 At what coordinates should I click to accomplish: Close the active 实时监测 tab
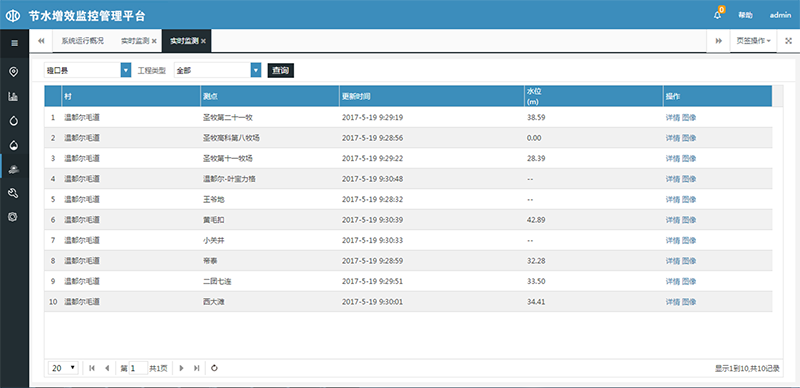203,41
